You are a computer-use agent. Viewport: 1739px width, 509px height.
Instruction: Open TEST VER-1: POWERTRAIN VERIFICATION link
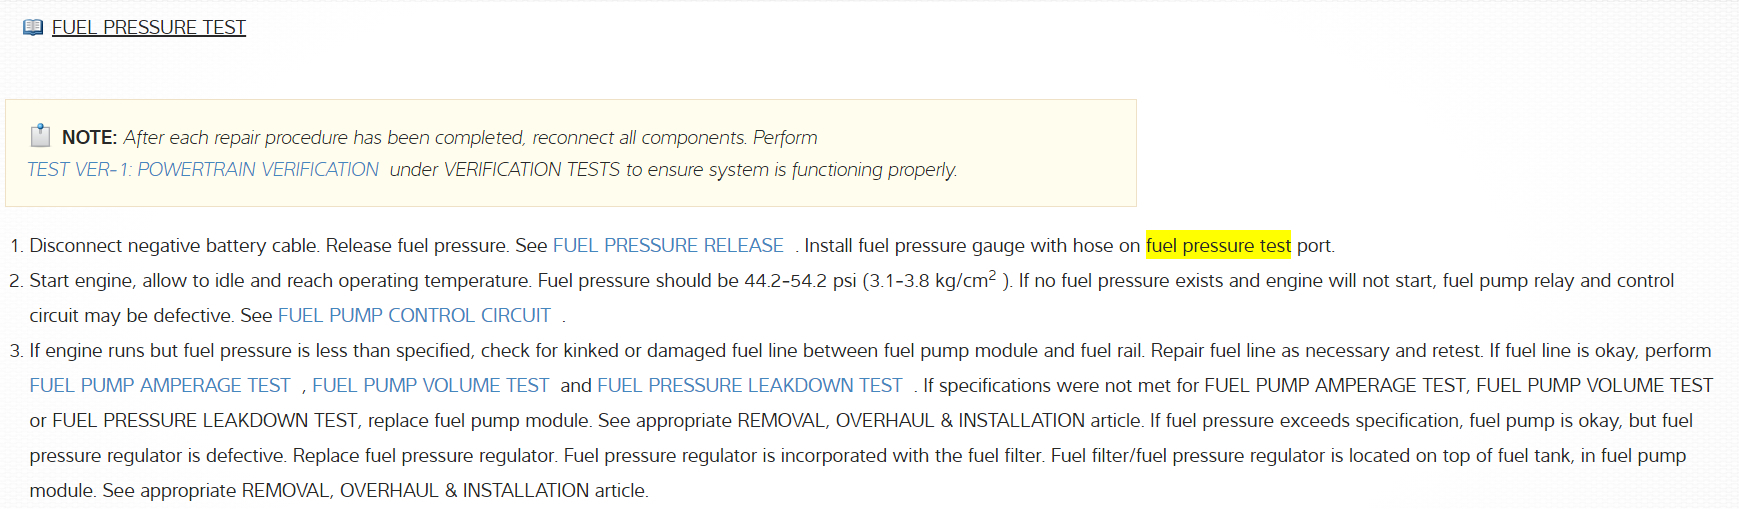coord(203,170)
